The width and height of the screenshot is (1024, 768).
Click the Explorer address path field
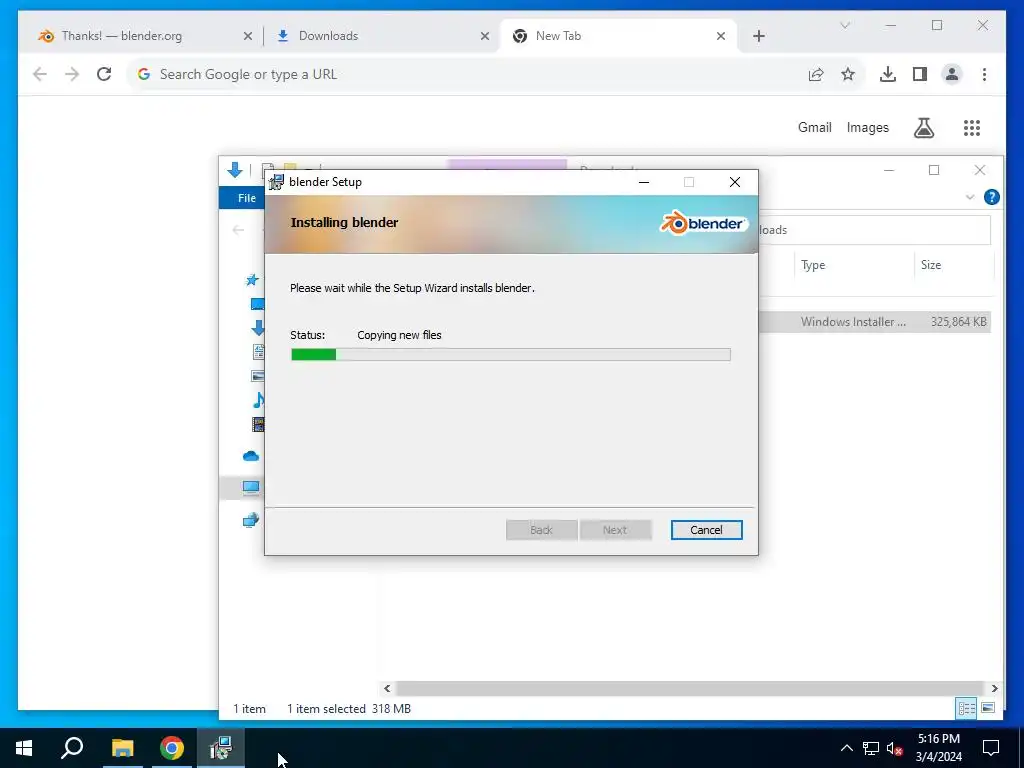(875, 230)
